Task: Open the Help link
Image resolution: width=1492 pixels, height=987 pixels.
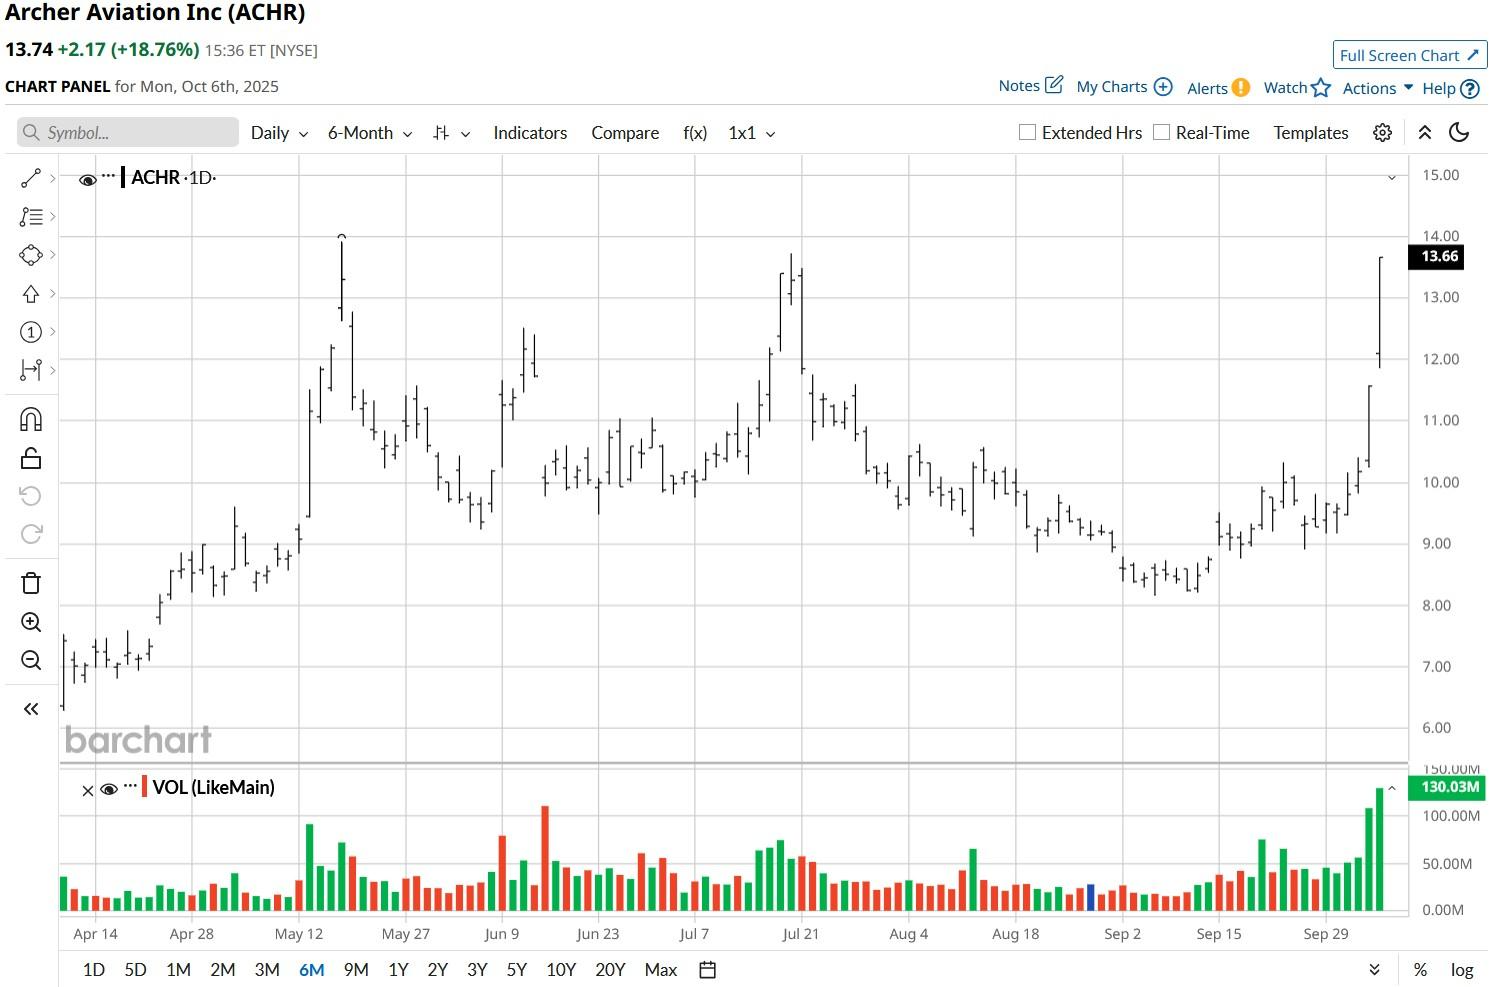Action: click(x=1451, y=88)
